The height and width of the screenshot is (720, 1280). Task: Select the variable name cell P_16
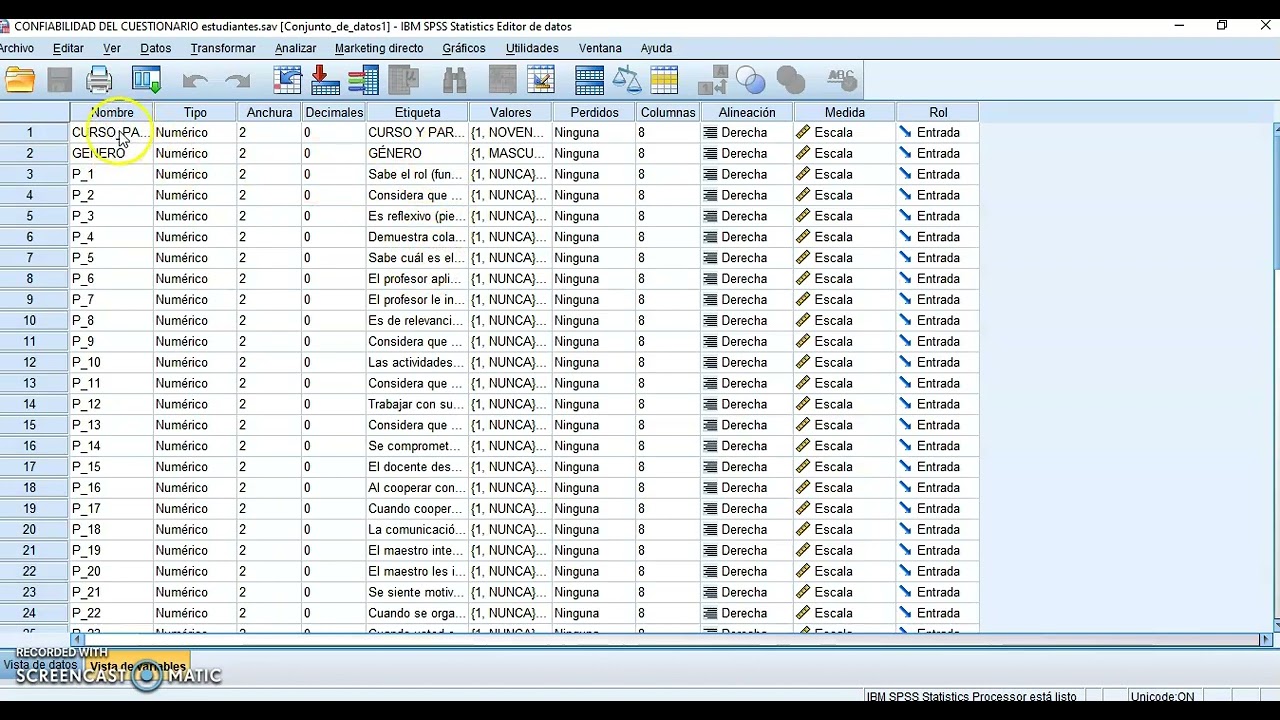pos(111,488)
